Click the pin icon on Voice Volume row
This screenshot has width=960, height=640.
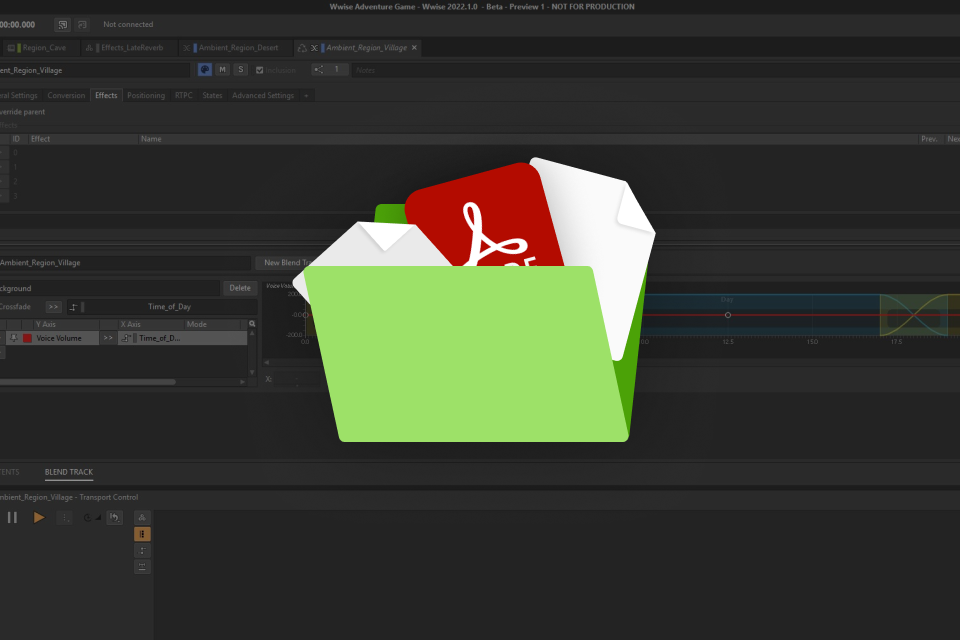pyautogui.click(x=13, y=338)
